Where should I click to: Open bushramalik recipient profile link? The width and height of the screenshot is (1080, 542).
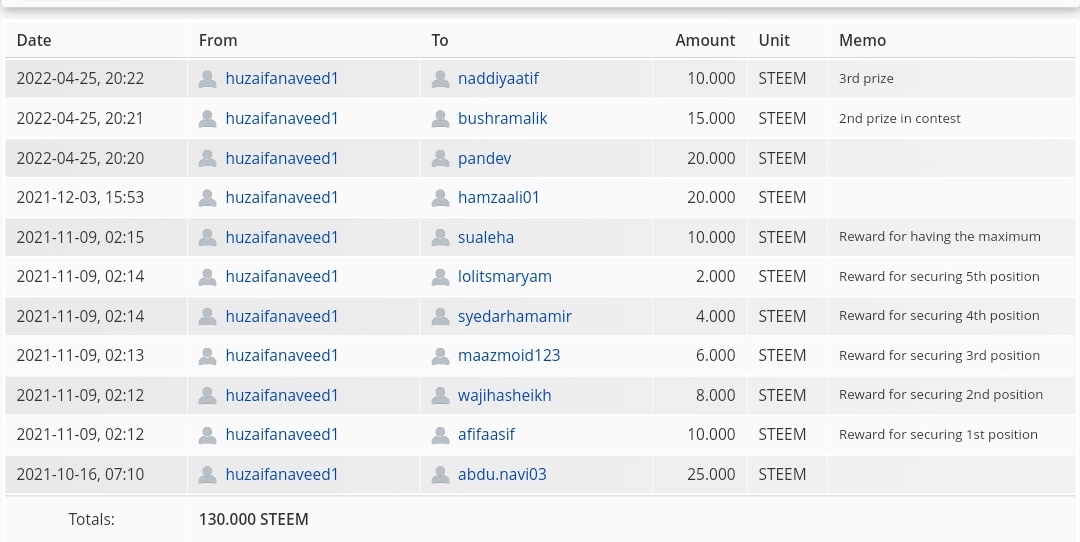[x=502, y=118]
